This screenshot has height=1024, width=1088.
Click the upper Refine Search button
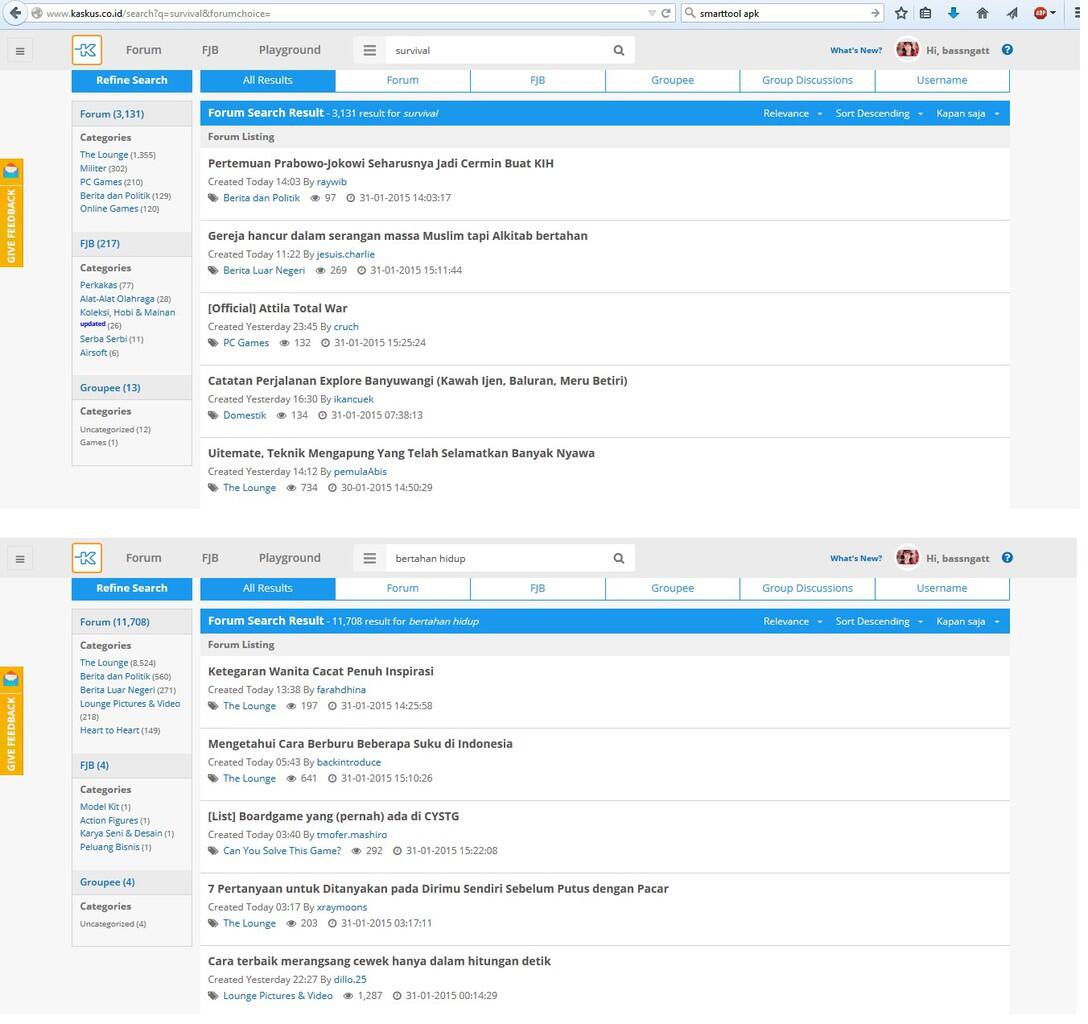pyautogui.click(x=132, y=80)
